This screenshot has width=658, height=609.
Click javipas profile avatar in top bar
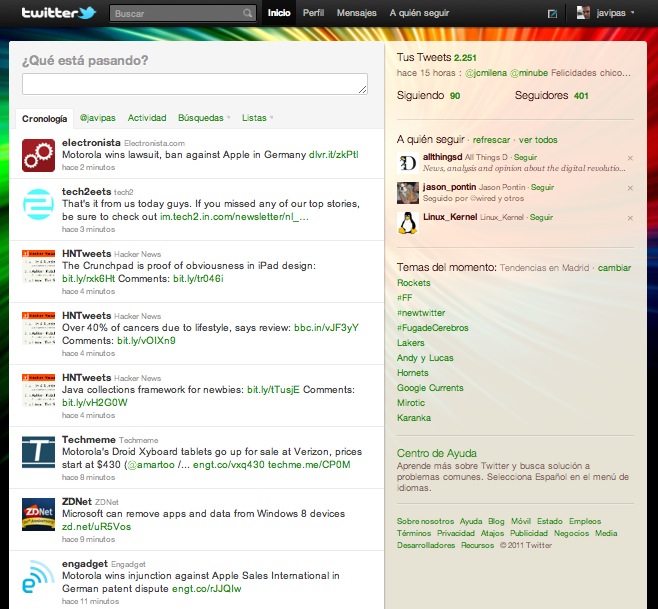point(583,13)
